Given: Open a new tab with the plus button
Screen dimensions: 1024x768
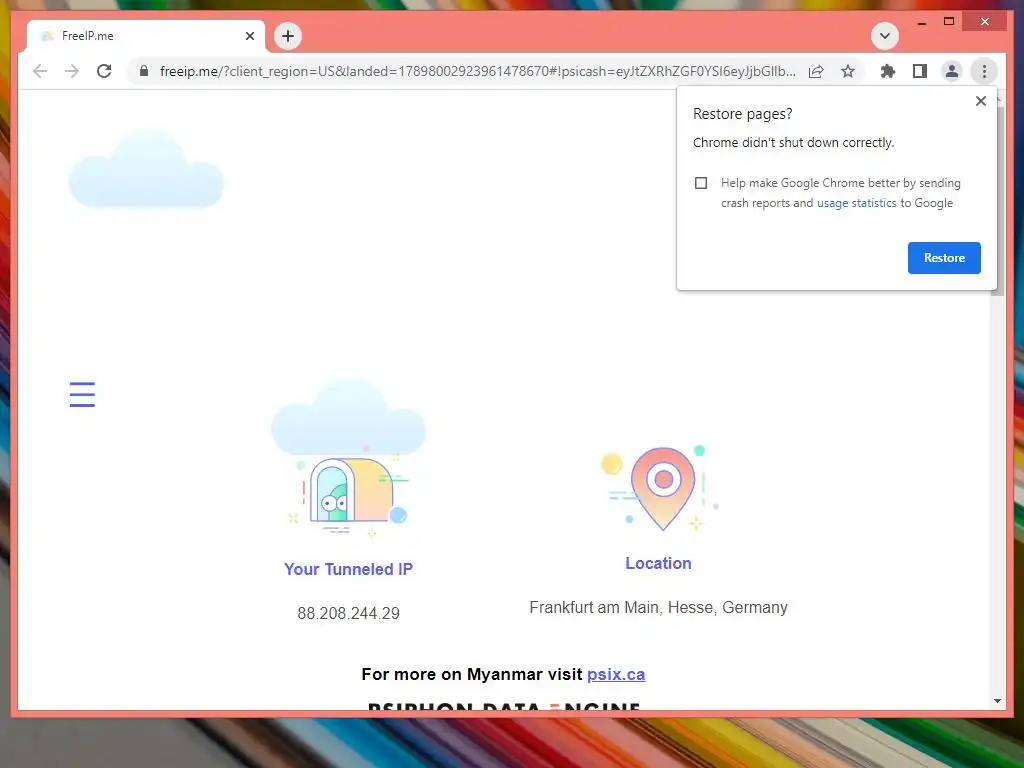Looking at the screenshot, I should pyautogui.click(x=288, y=36).
